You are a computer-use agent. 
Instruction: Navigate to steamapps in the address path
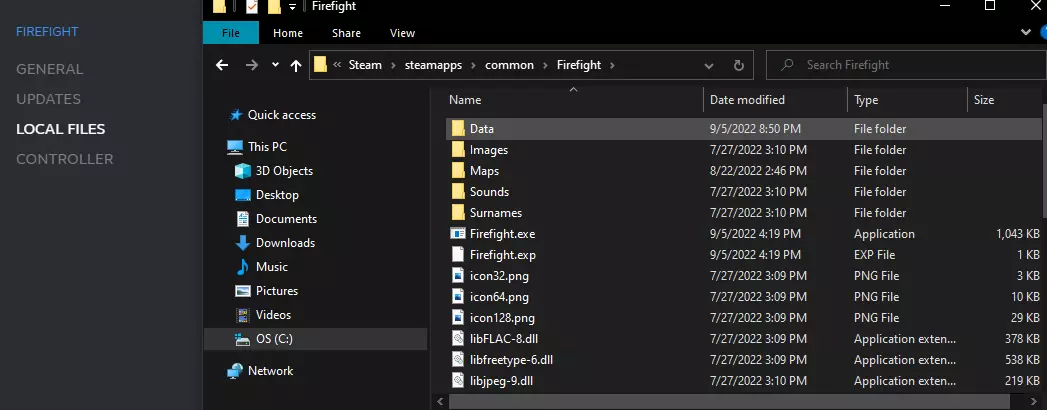(434, 65)
